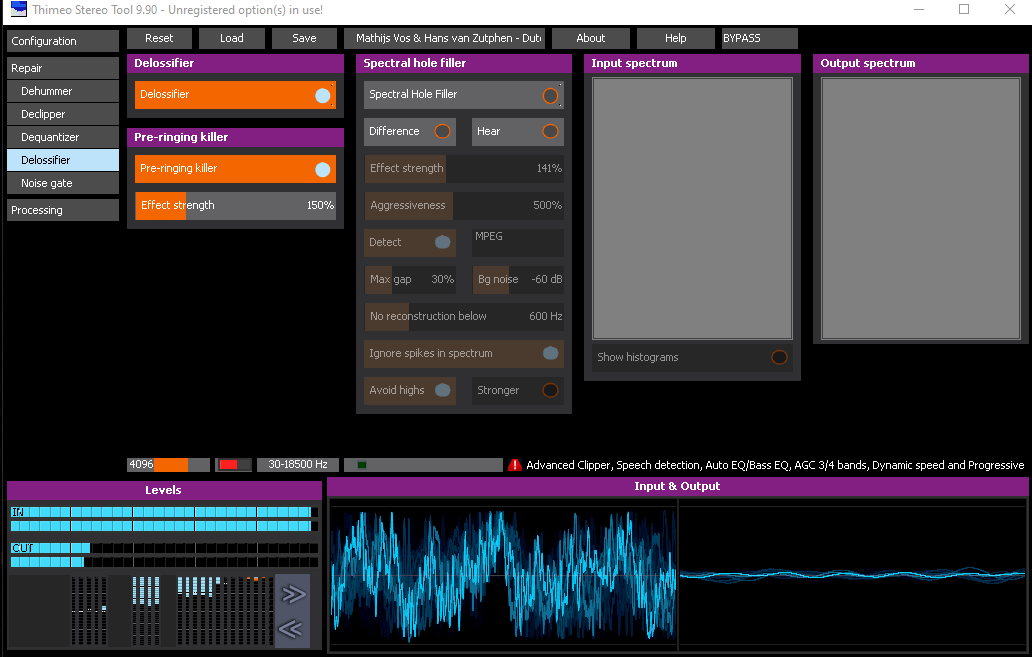Click the 'Pre-ringing killer' panel header
The image size is (1032, 657).
(236, 137)
